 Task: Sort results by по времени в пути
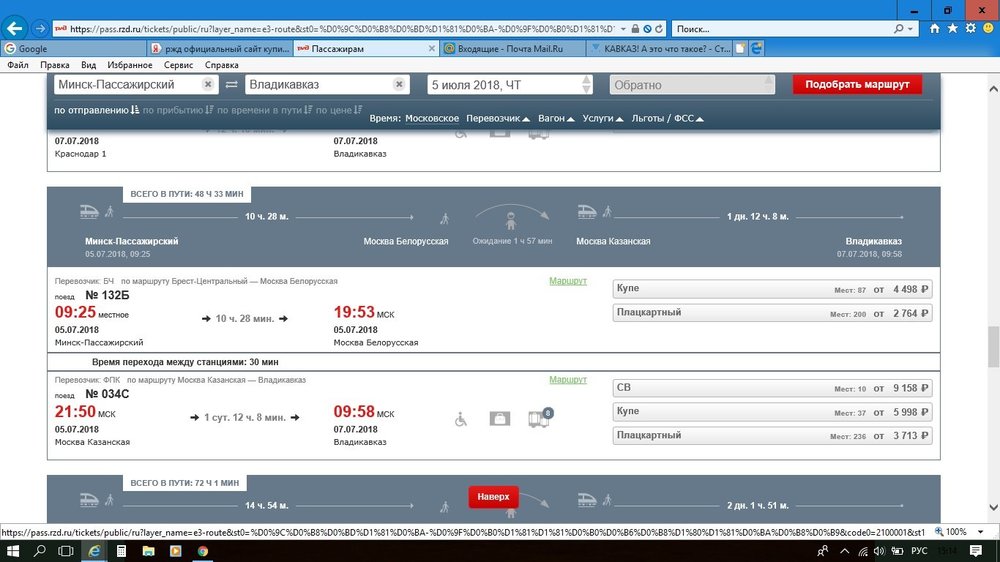click(260, 110)
